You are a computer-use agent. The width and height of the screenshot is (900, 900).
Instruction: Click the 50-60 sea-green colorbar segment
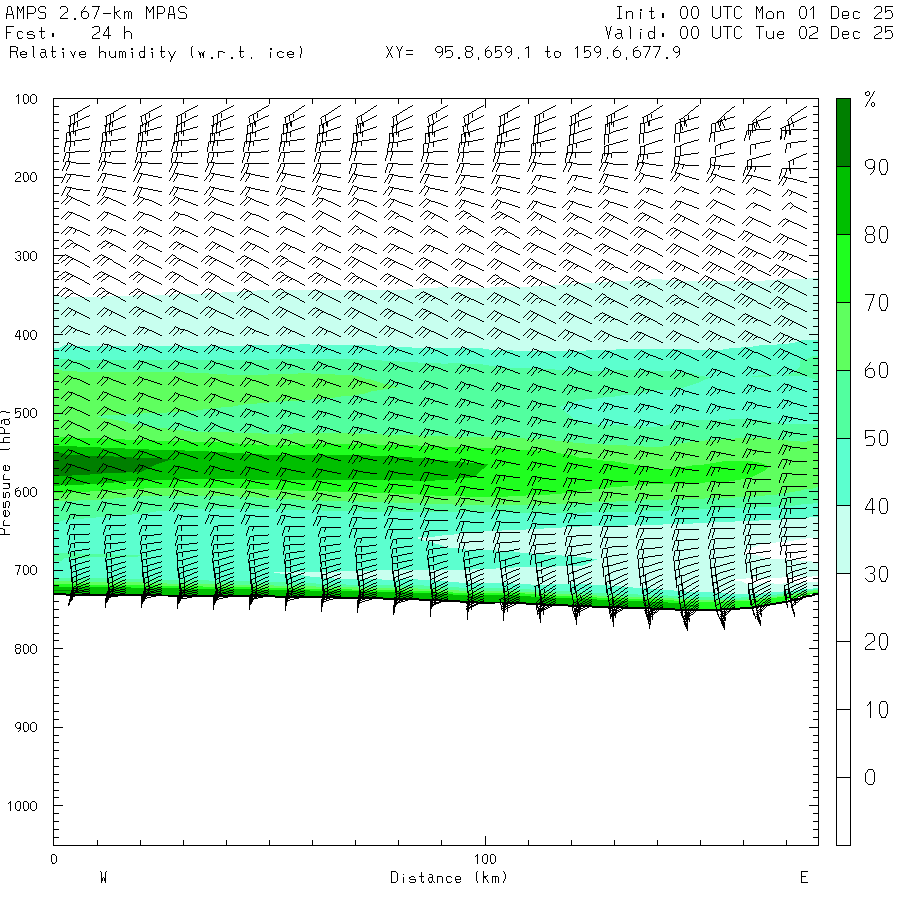[x=843, y=404]
